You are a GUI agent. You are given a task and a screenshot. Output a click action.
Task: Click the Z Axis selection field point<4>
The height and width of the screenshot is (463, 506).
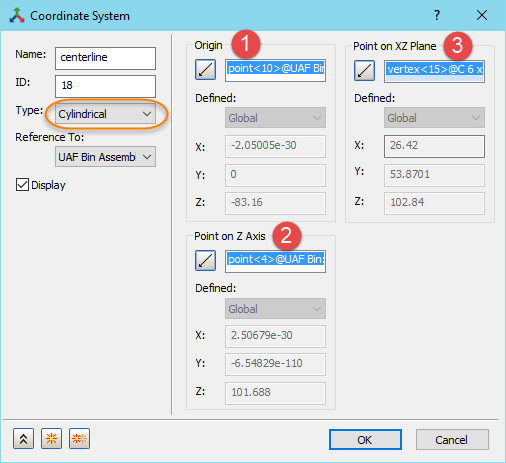pos(275,261)
